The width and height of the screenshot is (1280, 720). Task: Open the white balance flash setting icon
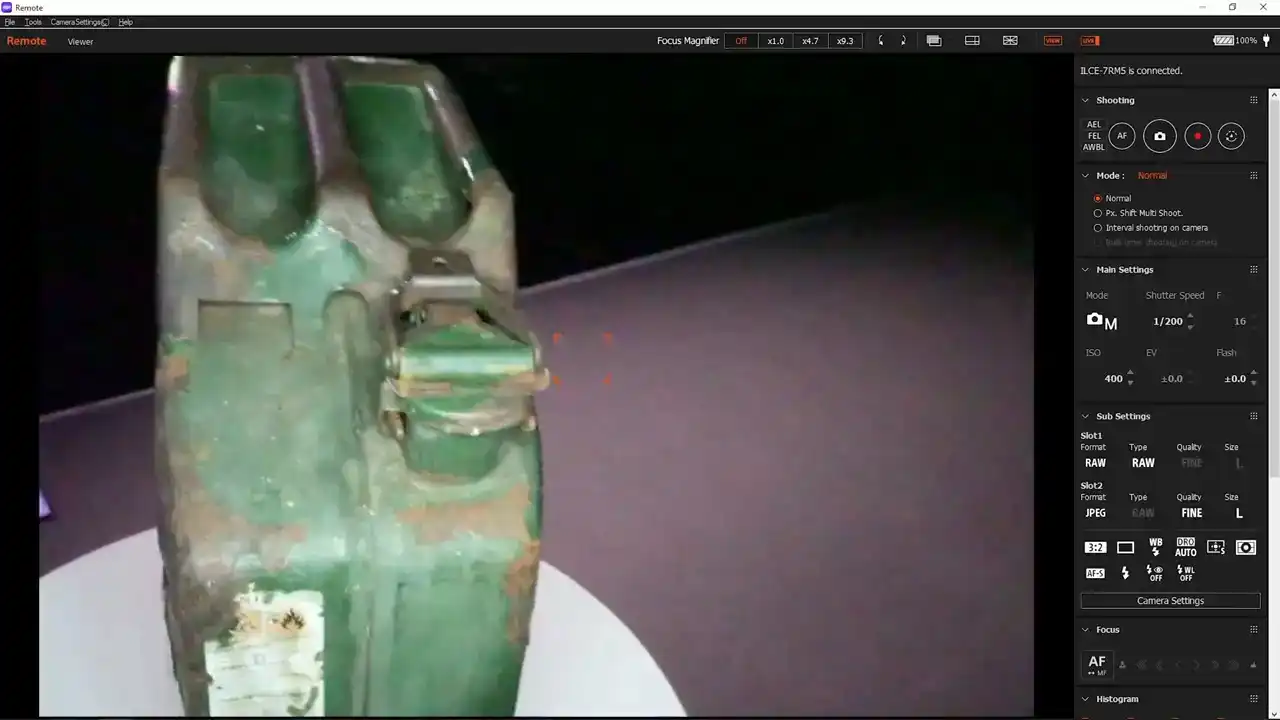tap(1155, 547)
